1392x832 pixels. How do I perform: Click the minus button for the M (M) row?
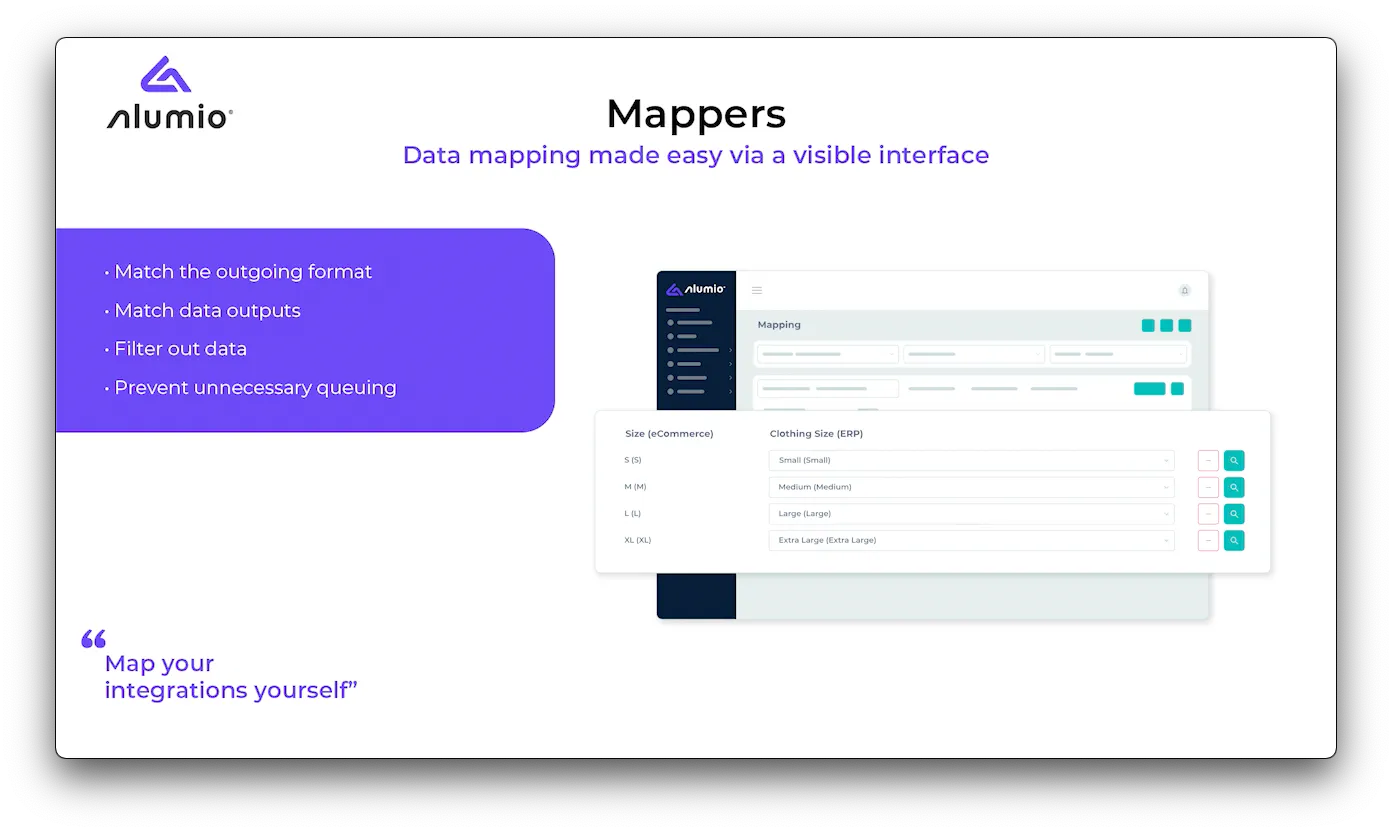1208,487
